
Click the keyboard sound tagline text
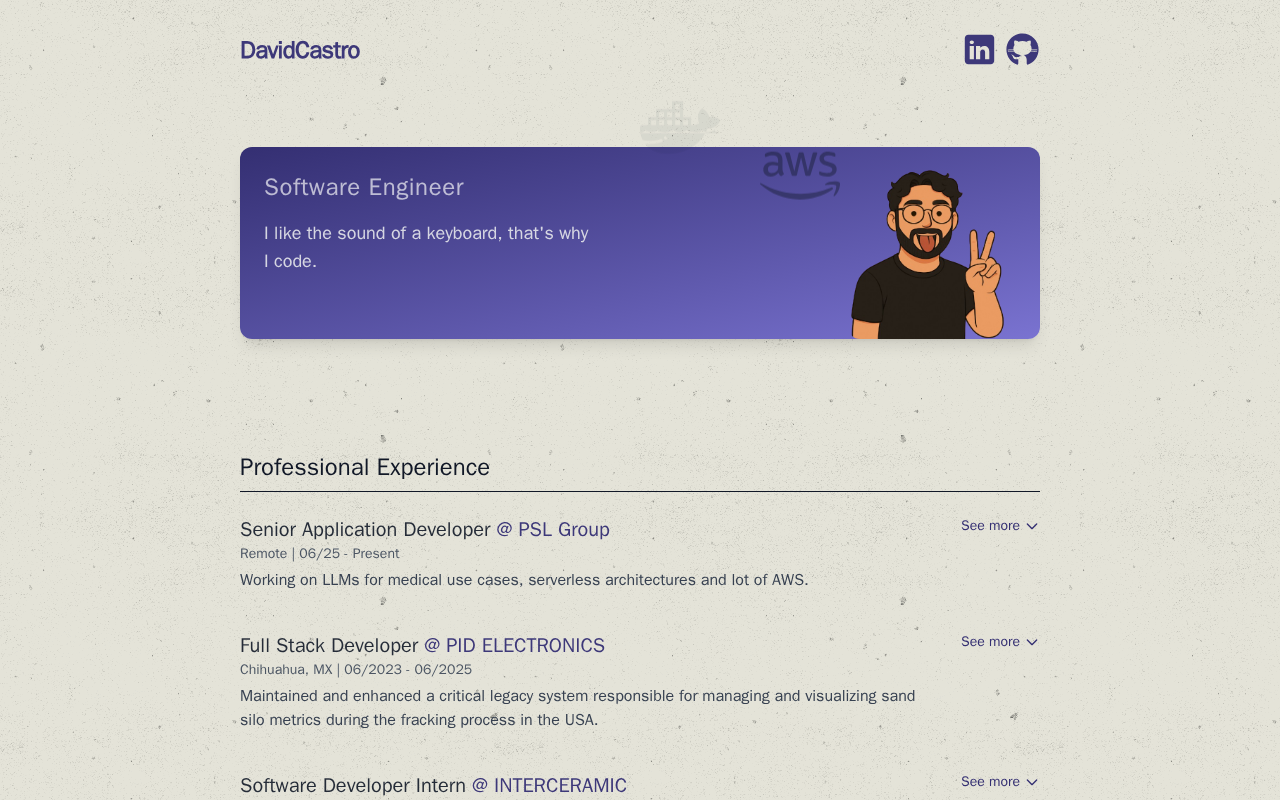[x=426, y=247]
